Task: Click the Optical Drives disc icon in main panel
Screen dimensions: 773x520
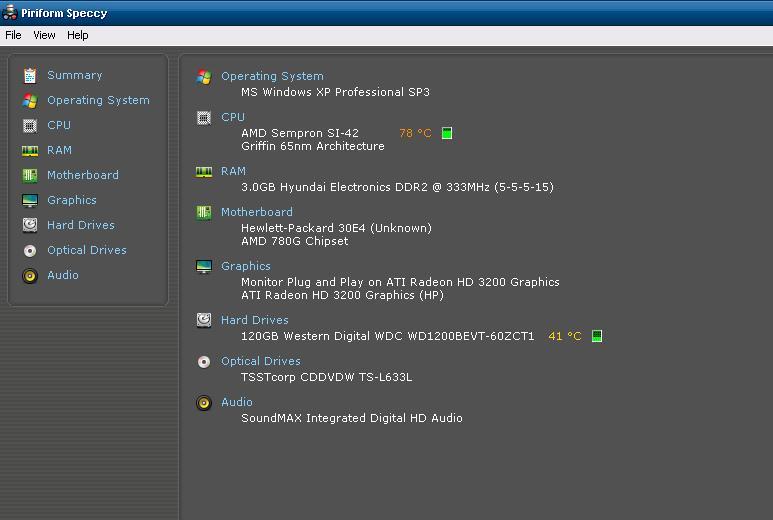Action: (x=204, y=362)
